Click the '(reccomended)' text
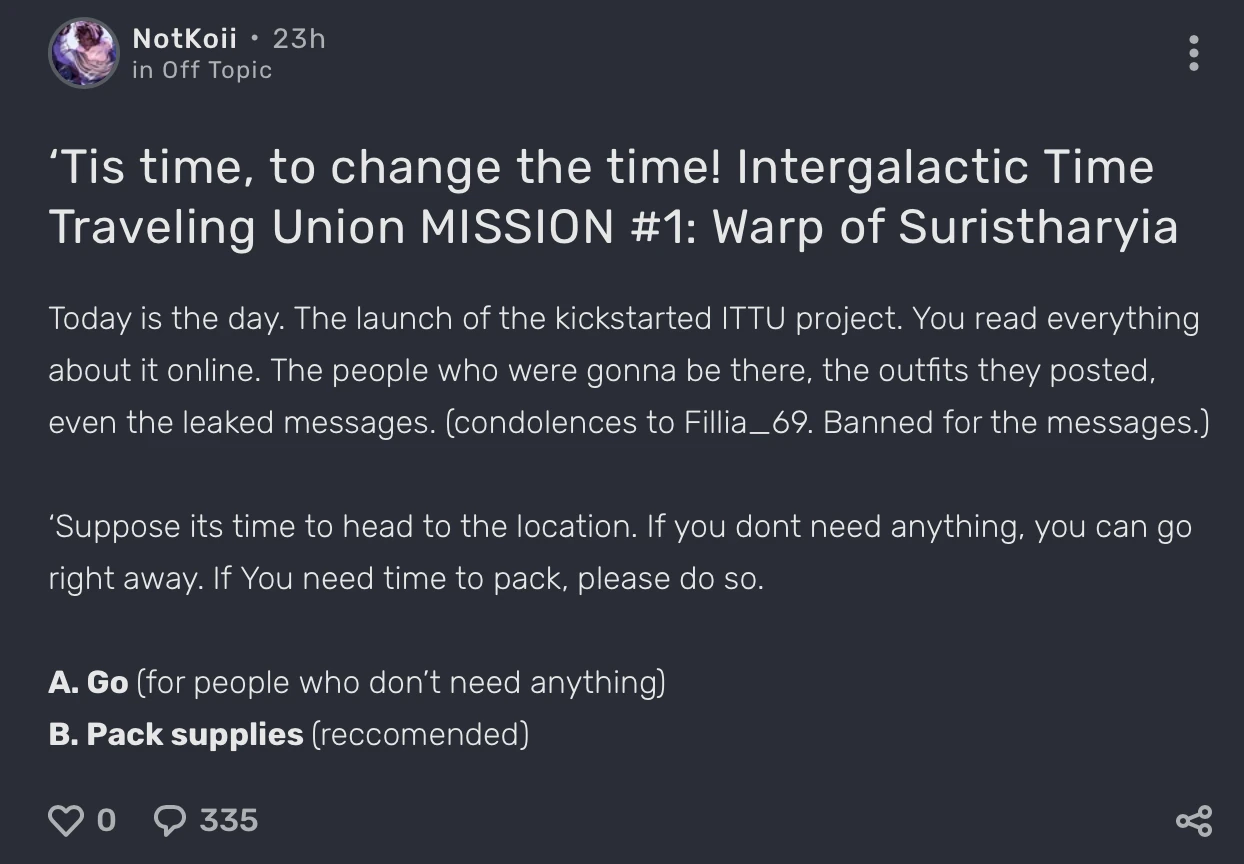The height and width of the screenshot is (864, 1244). (420, 735)
